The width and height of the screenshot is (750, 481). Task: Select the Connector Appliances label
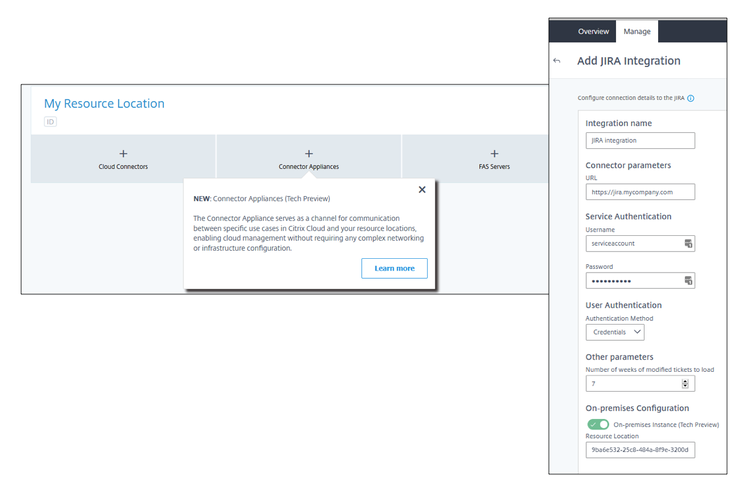click(x=309, y=167)
